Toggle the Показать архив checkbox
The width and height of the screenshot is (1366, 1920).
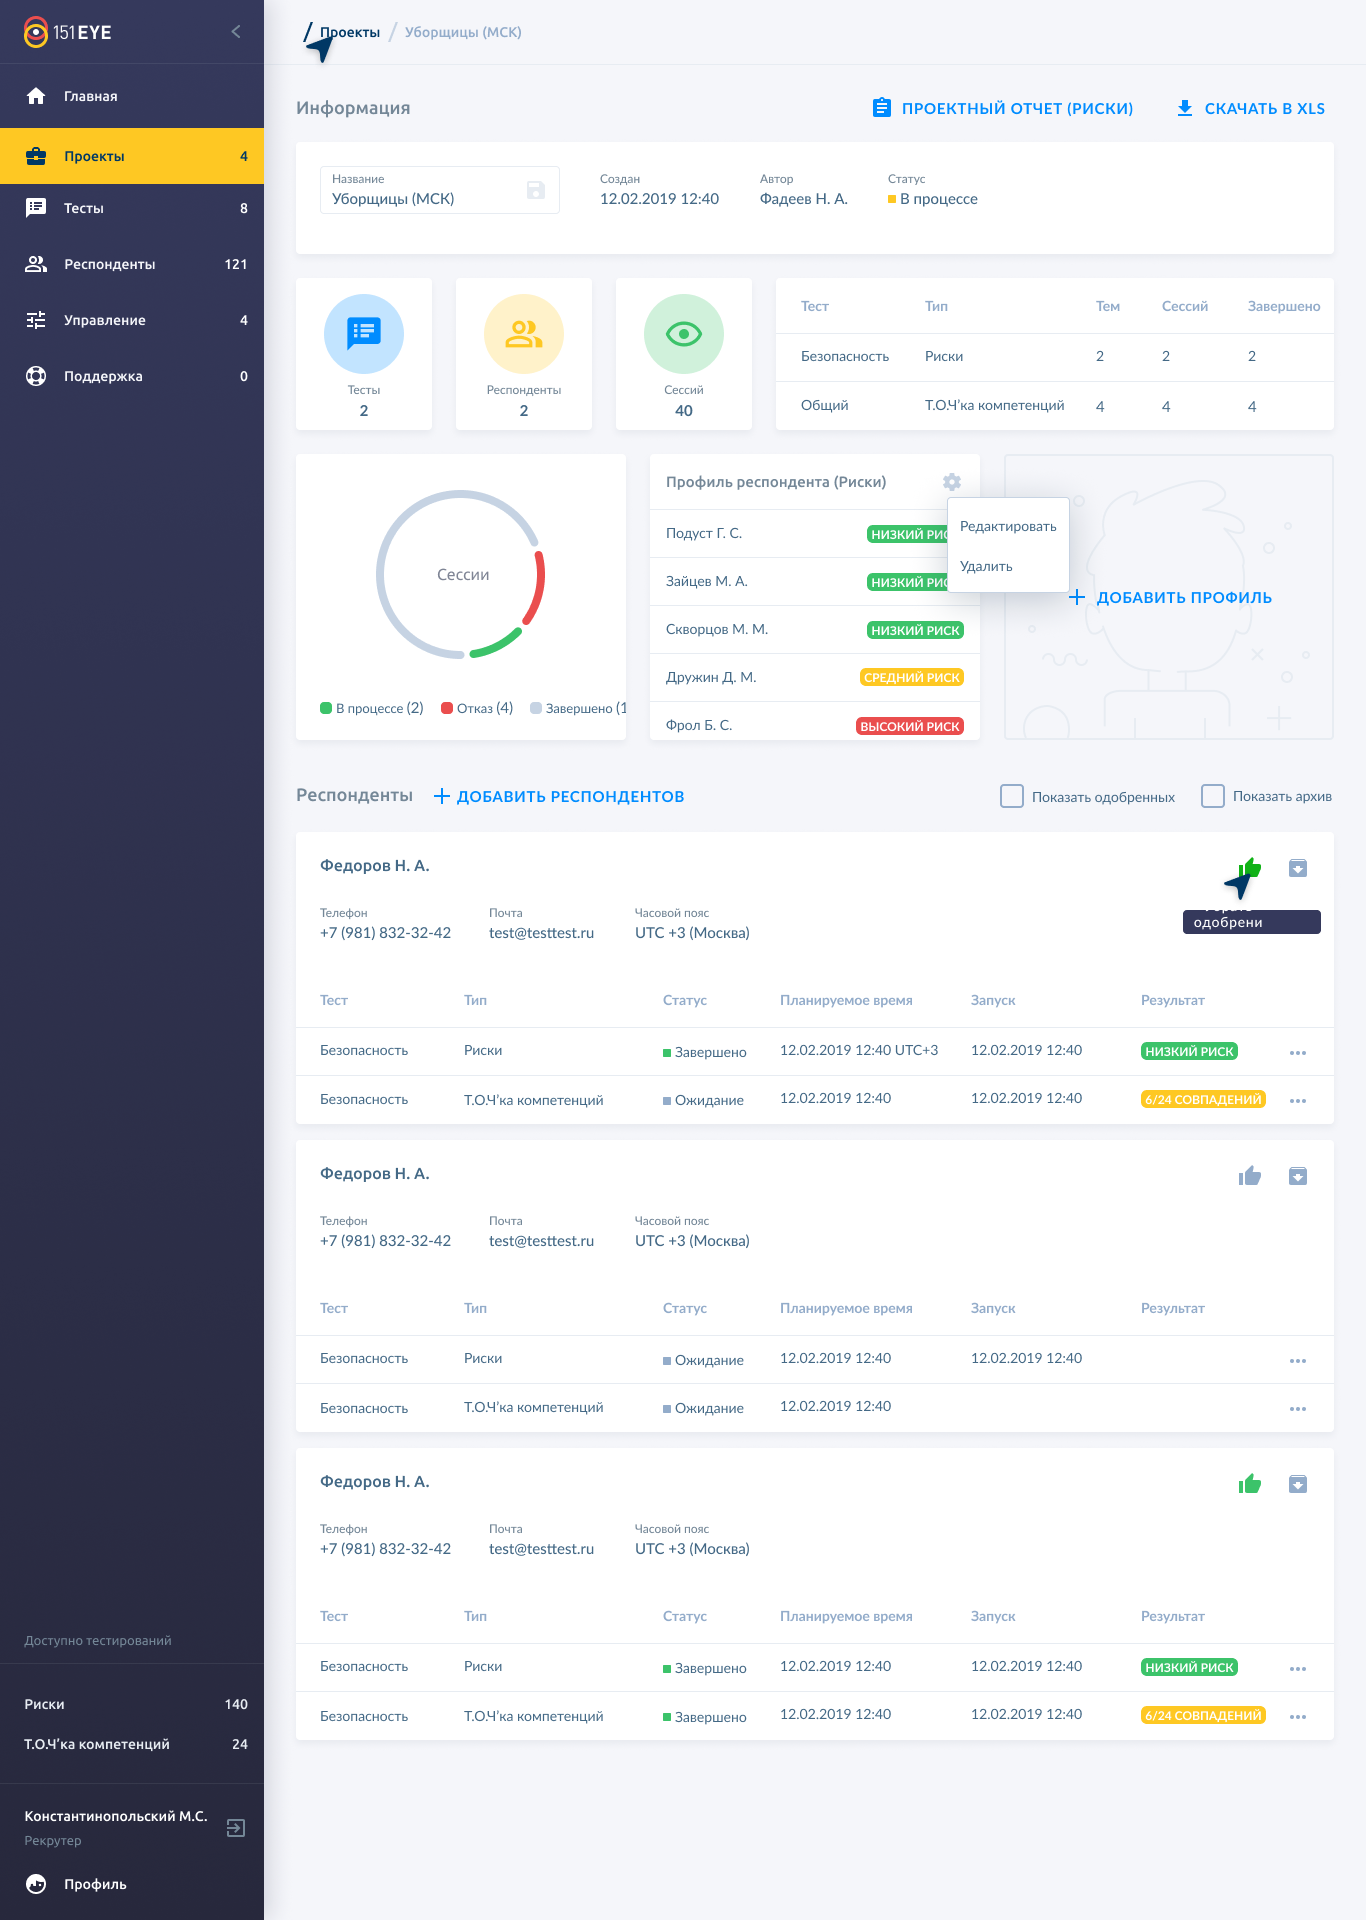point(1213,796)
